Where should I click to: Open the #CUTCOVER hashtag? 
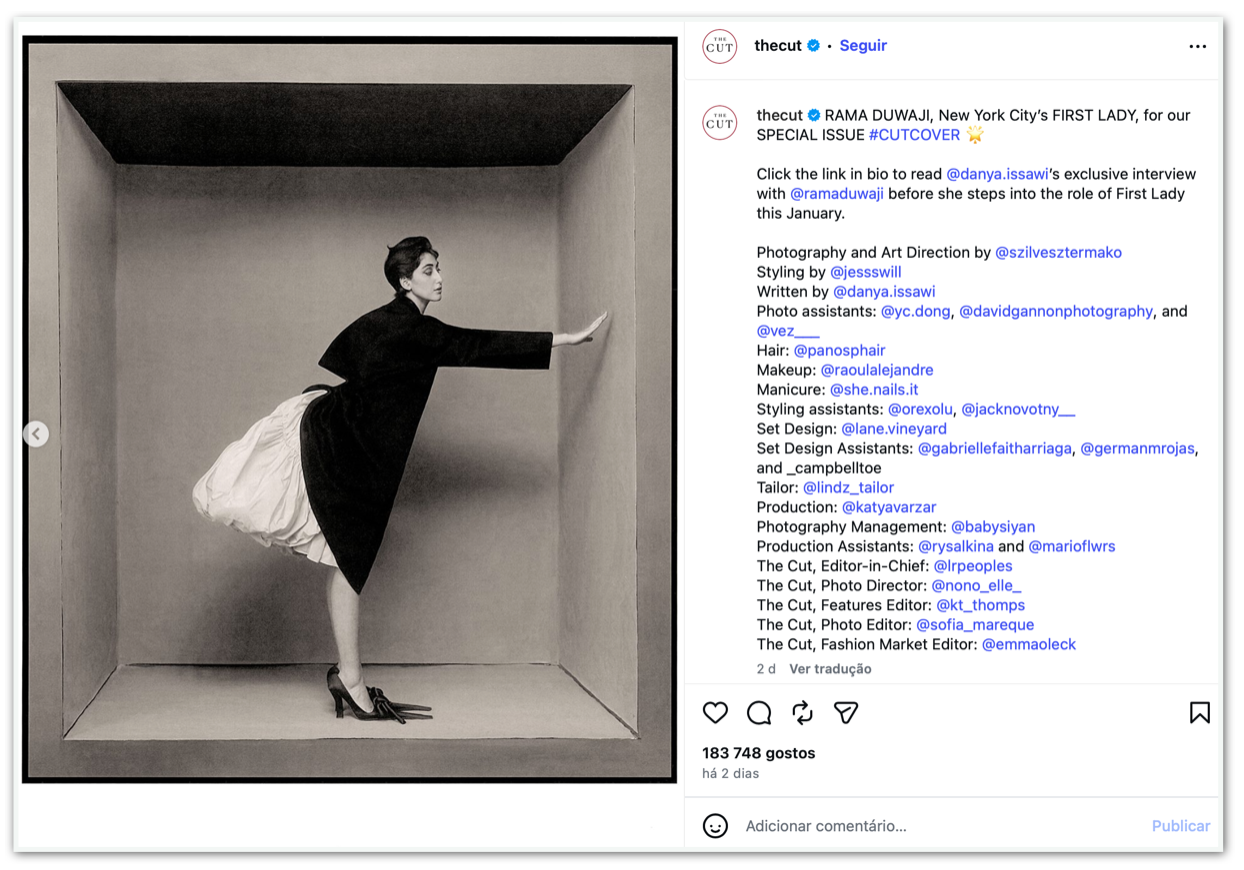[914, 135]
